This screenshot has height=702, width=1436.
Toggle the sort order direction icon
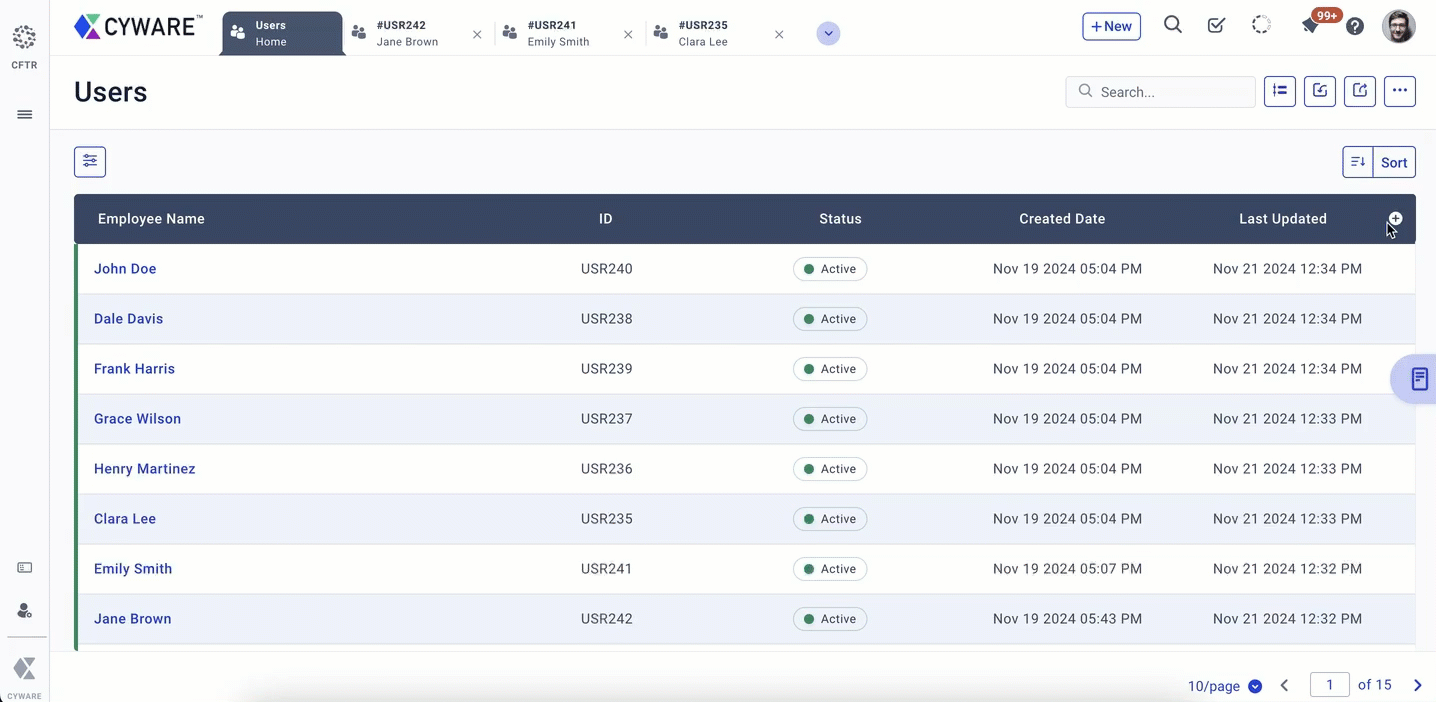[1358, 162]
